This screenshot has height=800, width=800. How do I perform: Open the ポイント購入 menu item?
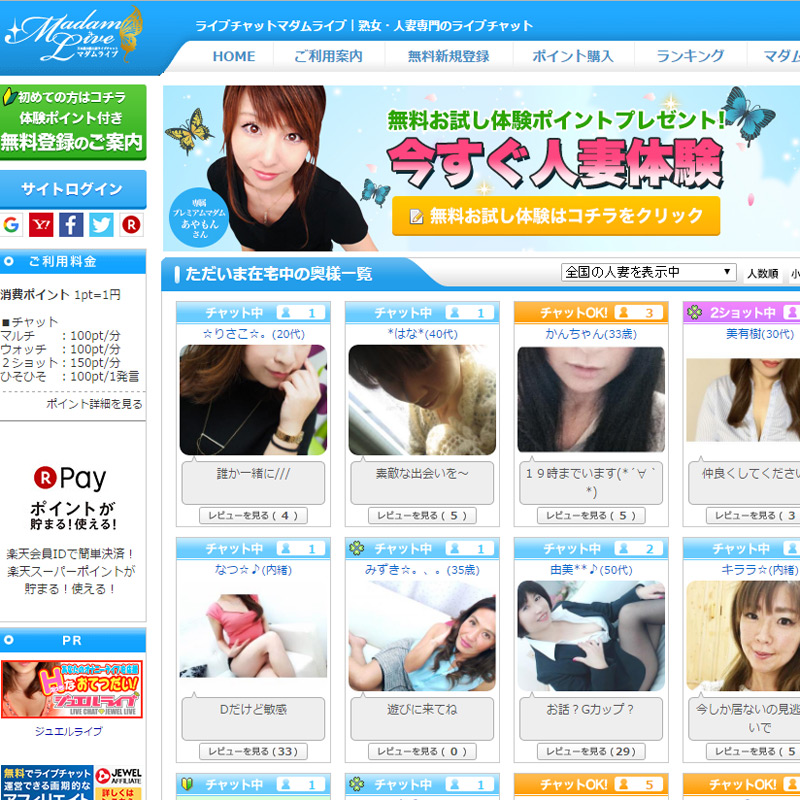click(x=573, y=56)
